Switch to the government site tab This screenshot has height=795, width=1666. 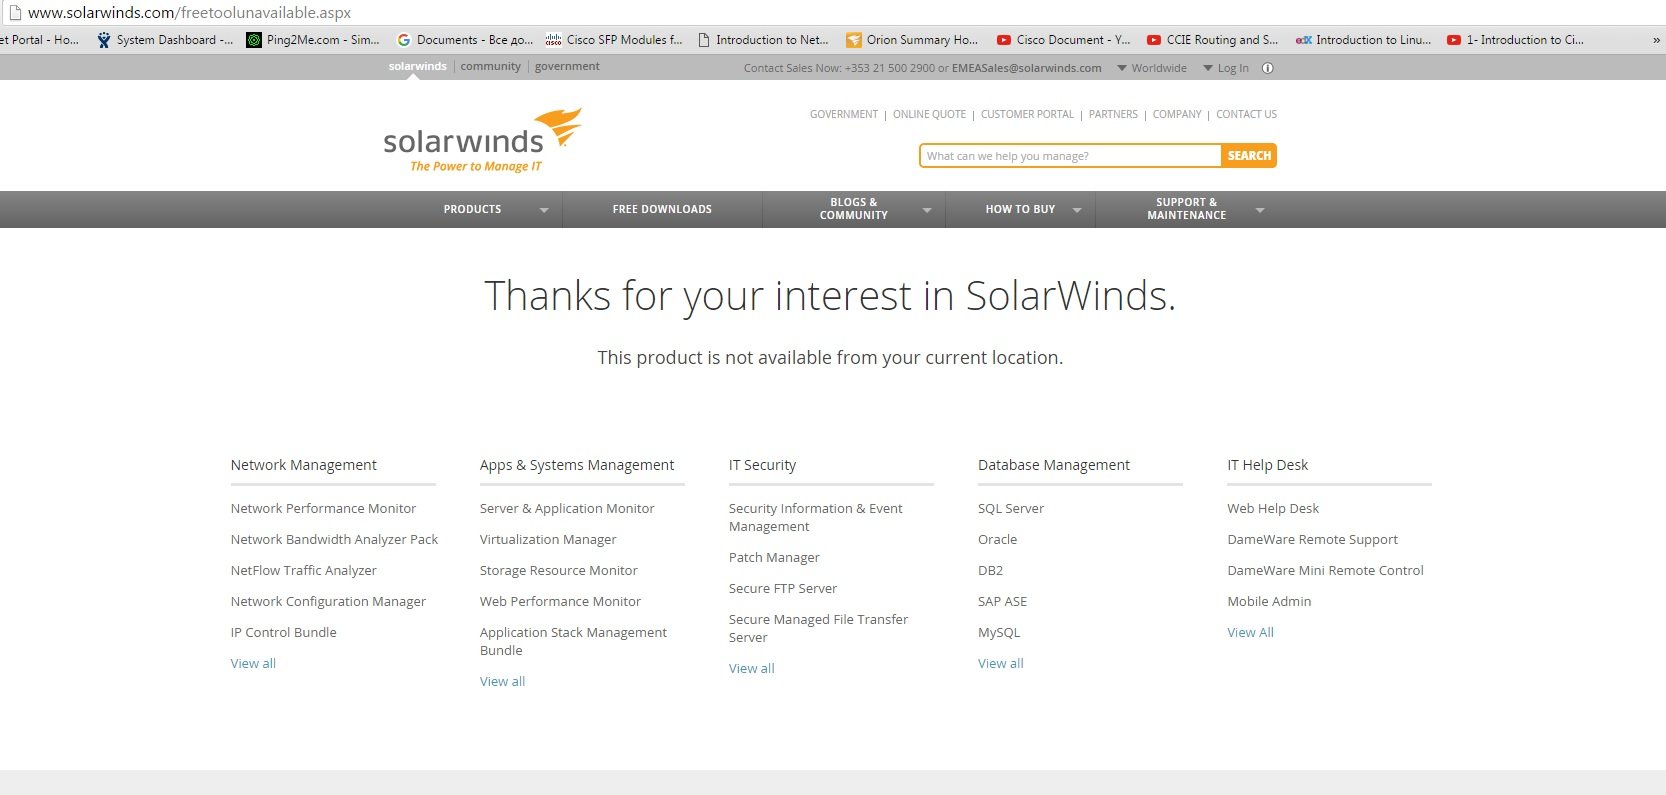tap(567, 66)
